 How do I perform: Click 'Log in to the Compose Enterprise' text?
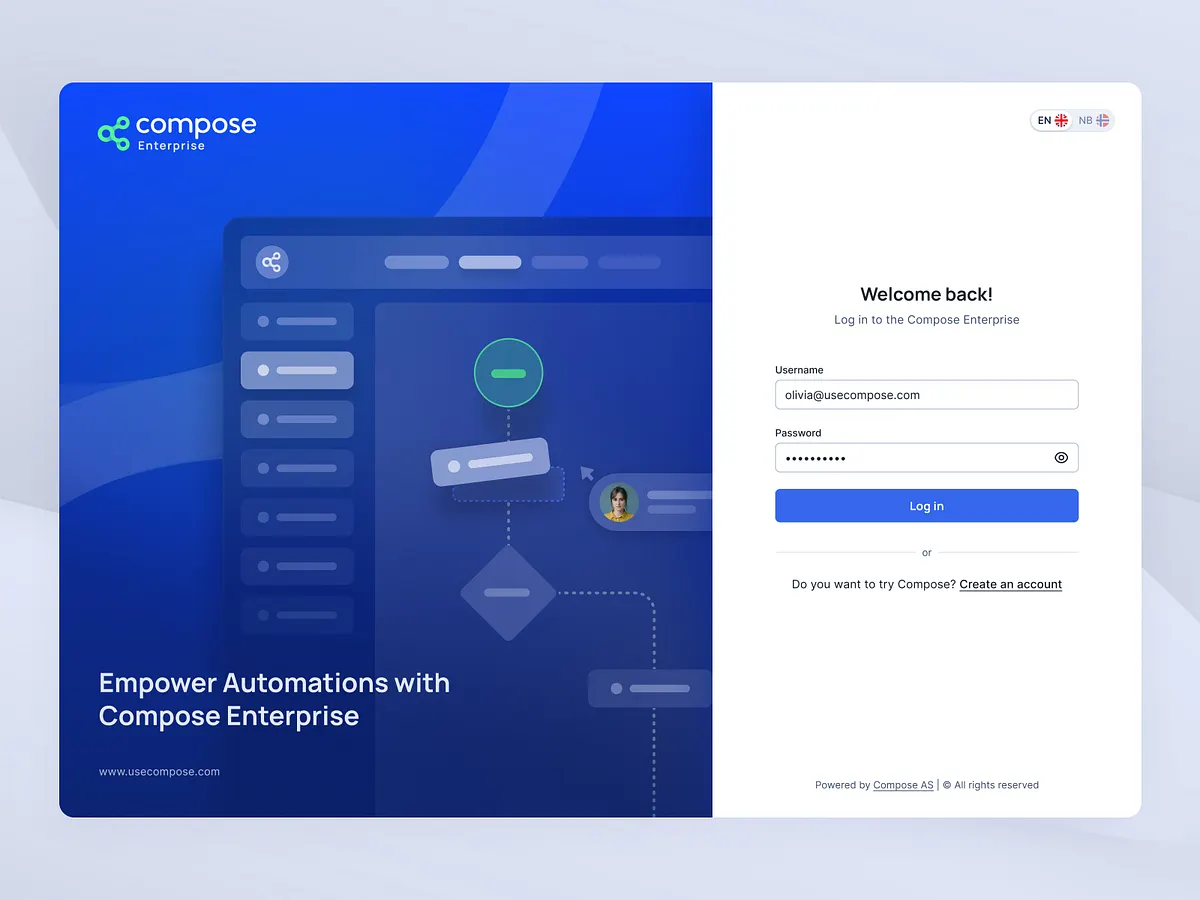(926, 320)
